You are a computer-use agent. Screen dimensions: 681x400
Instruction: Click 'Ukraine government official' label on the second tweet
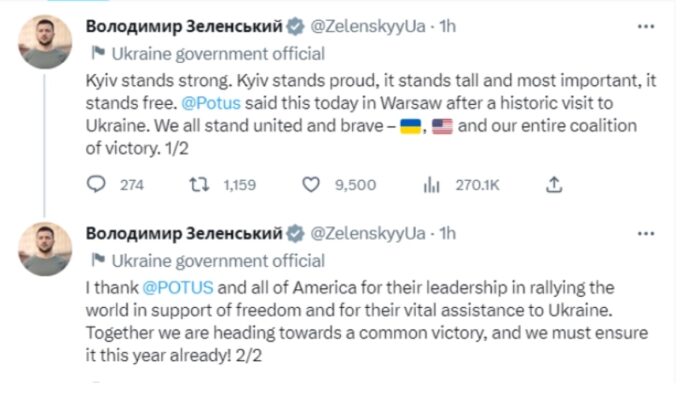point(218,261)
